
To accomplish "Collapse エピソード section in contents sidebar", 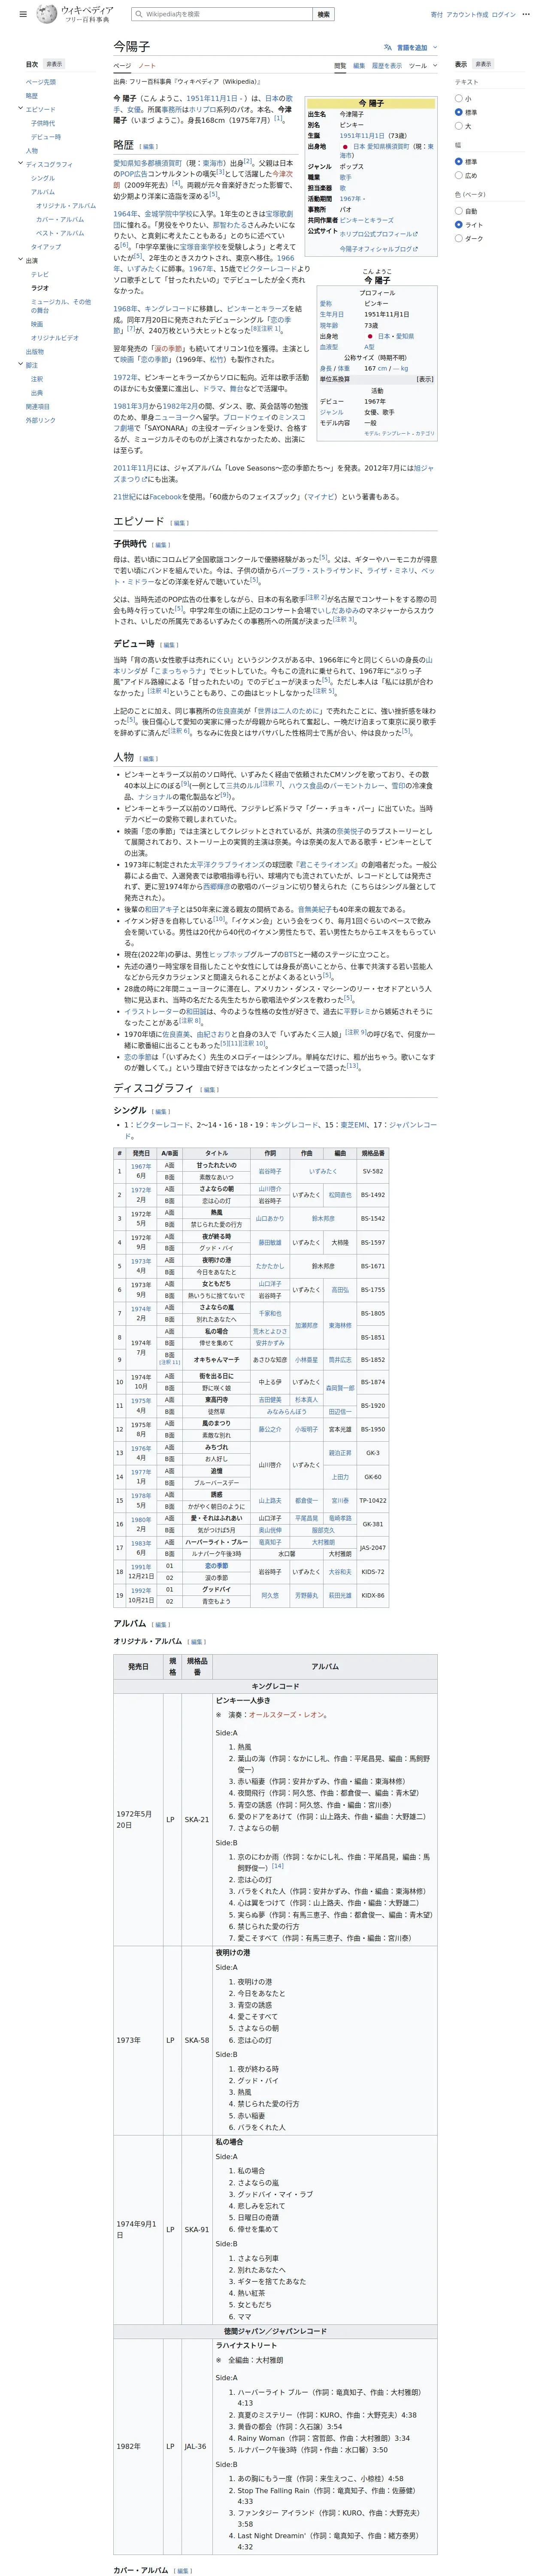I will tap(20, 109).
